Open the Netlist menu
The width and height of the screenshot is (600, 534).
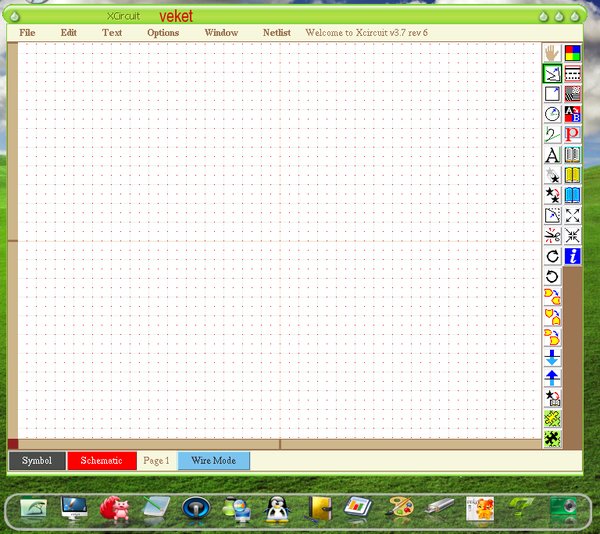click(277, 33)
